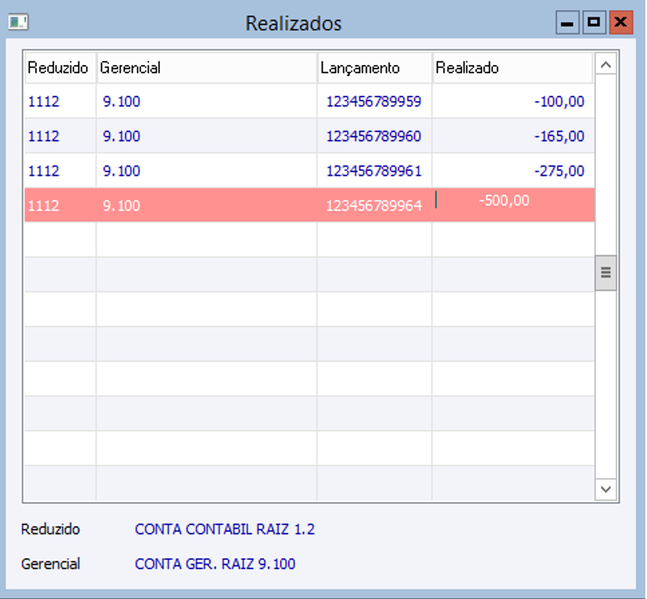Click Gerencial 9.100 in the 123456789959 row
The height and width of the screenshot is (599, 647).
coord(122,101)
